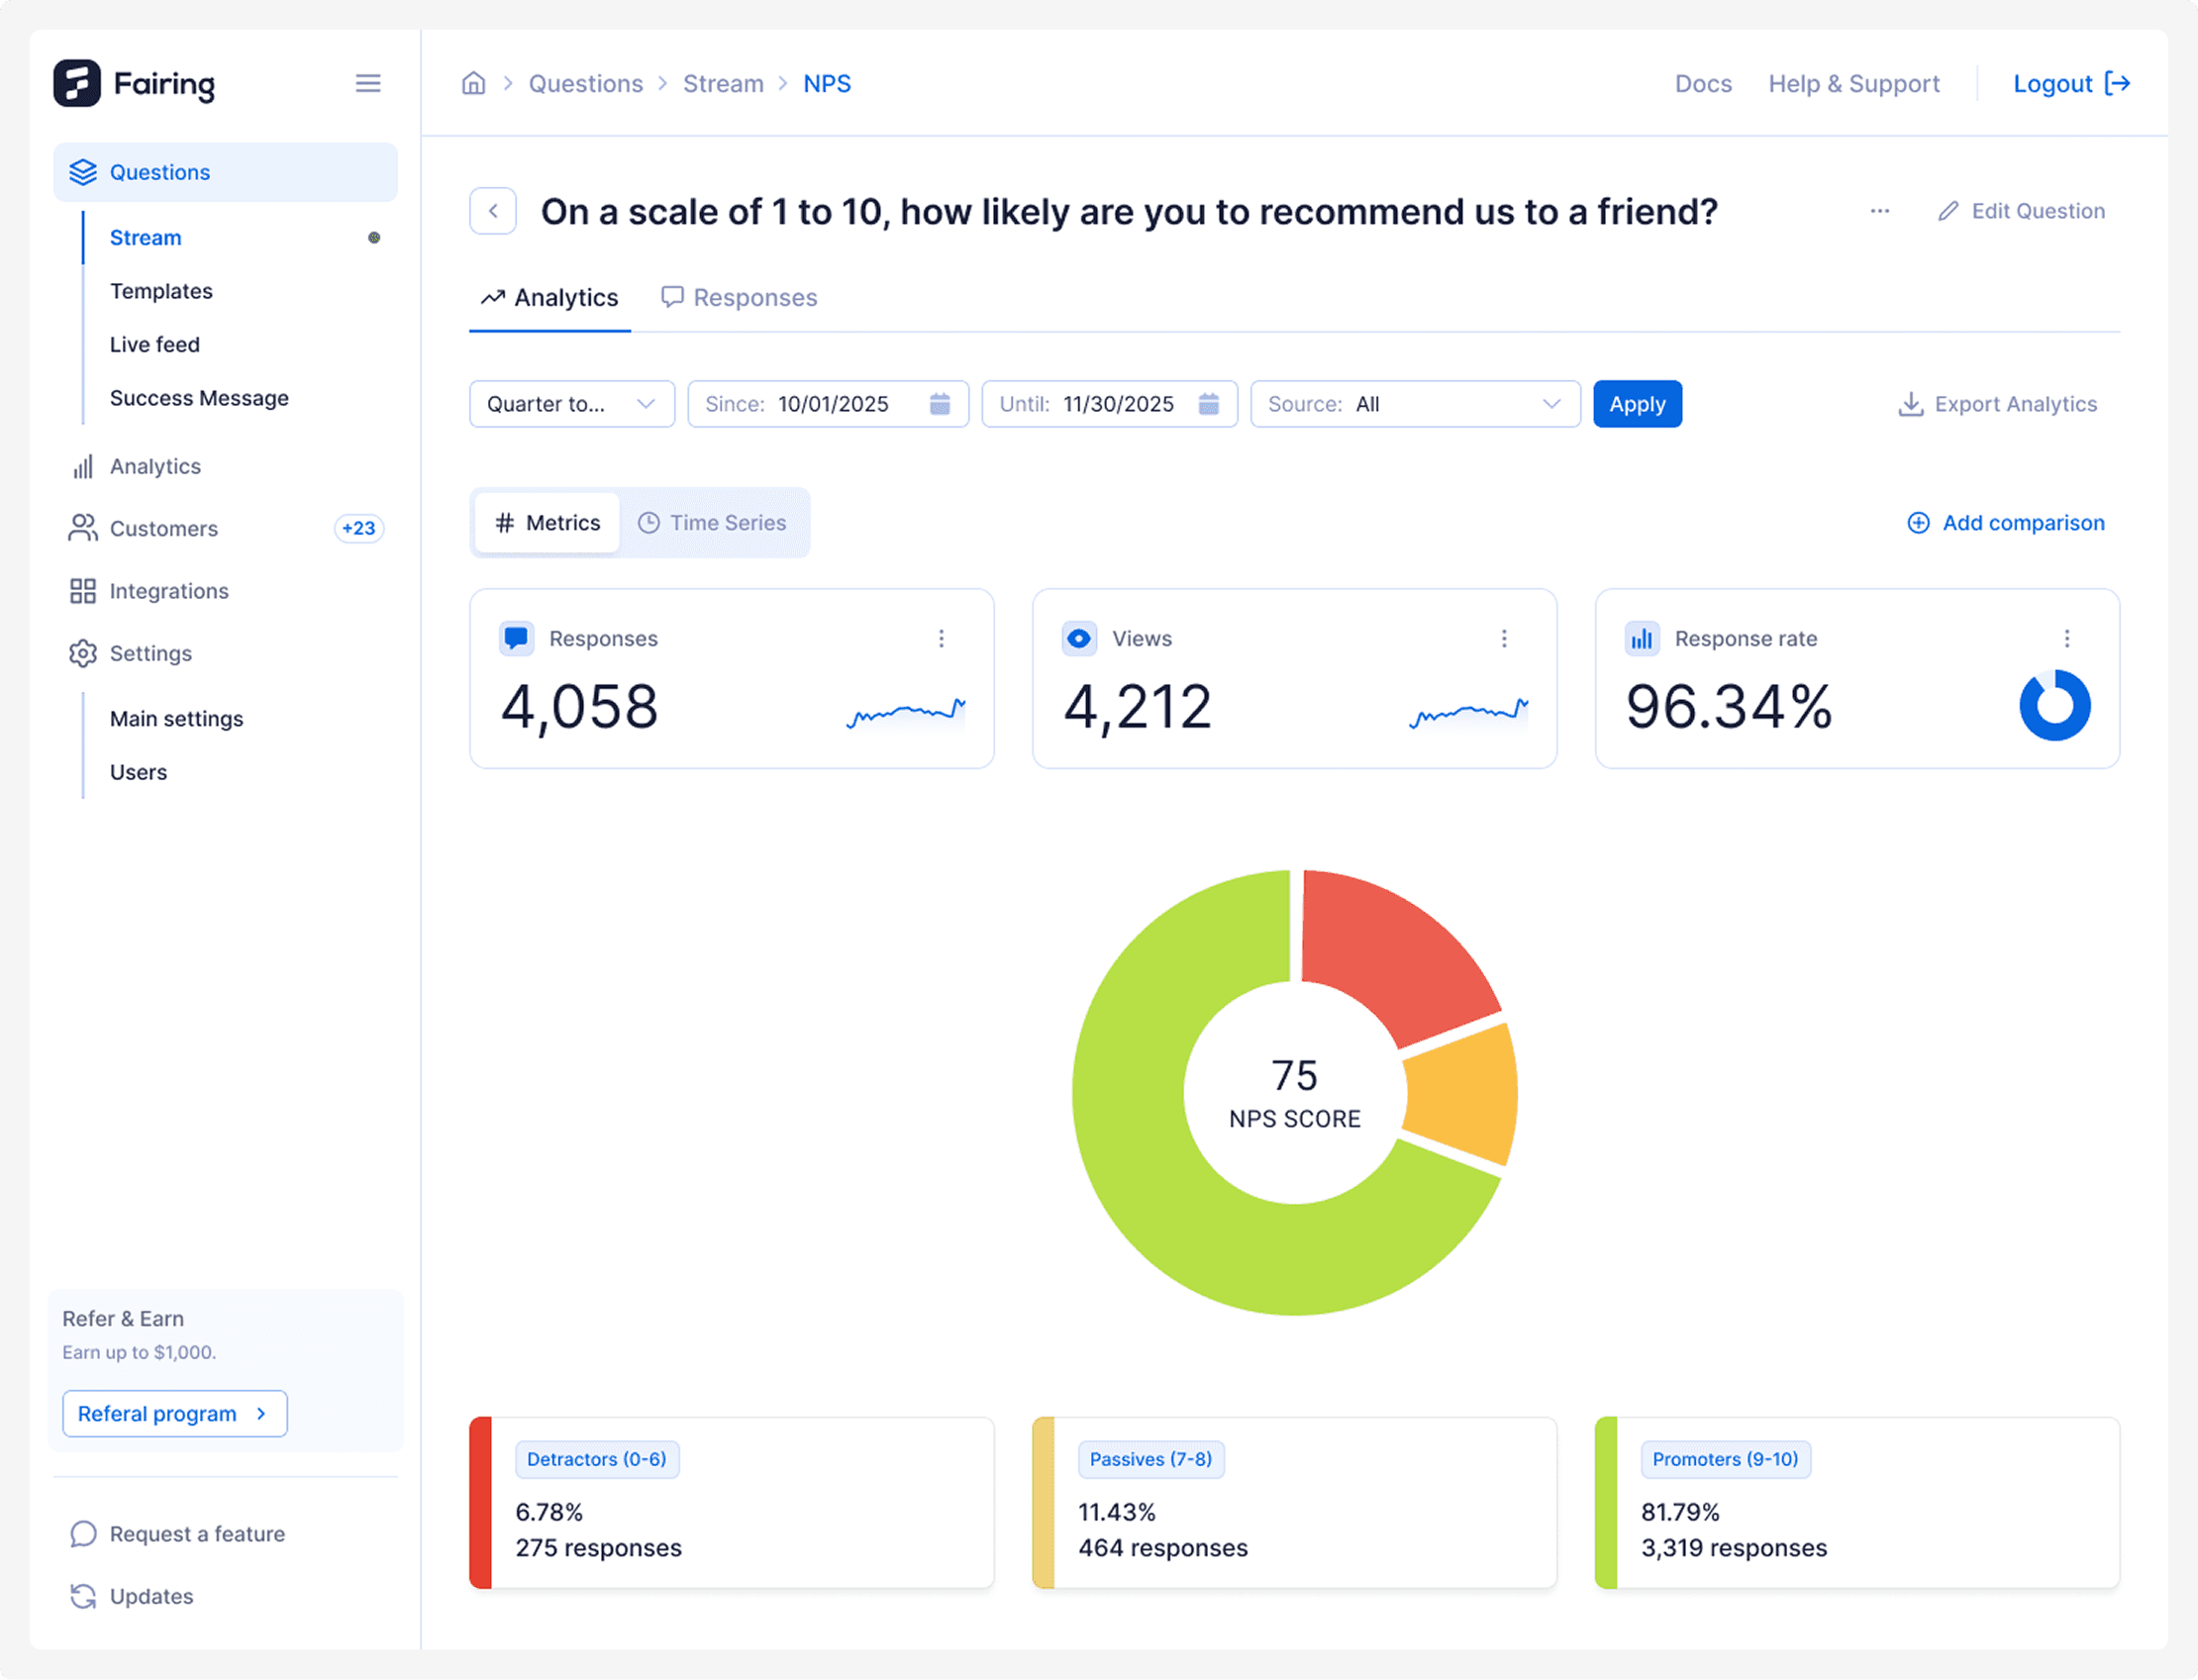Open the Source All dropdown
This screenshot has width=2198, height=1680.
tap(1415, 404)
